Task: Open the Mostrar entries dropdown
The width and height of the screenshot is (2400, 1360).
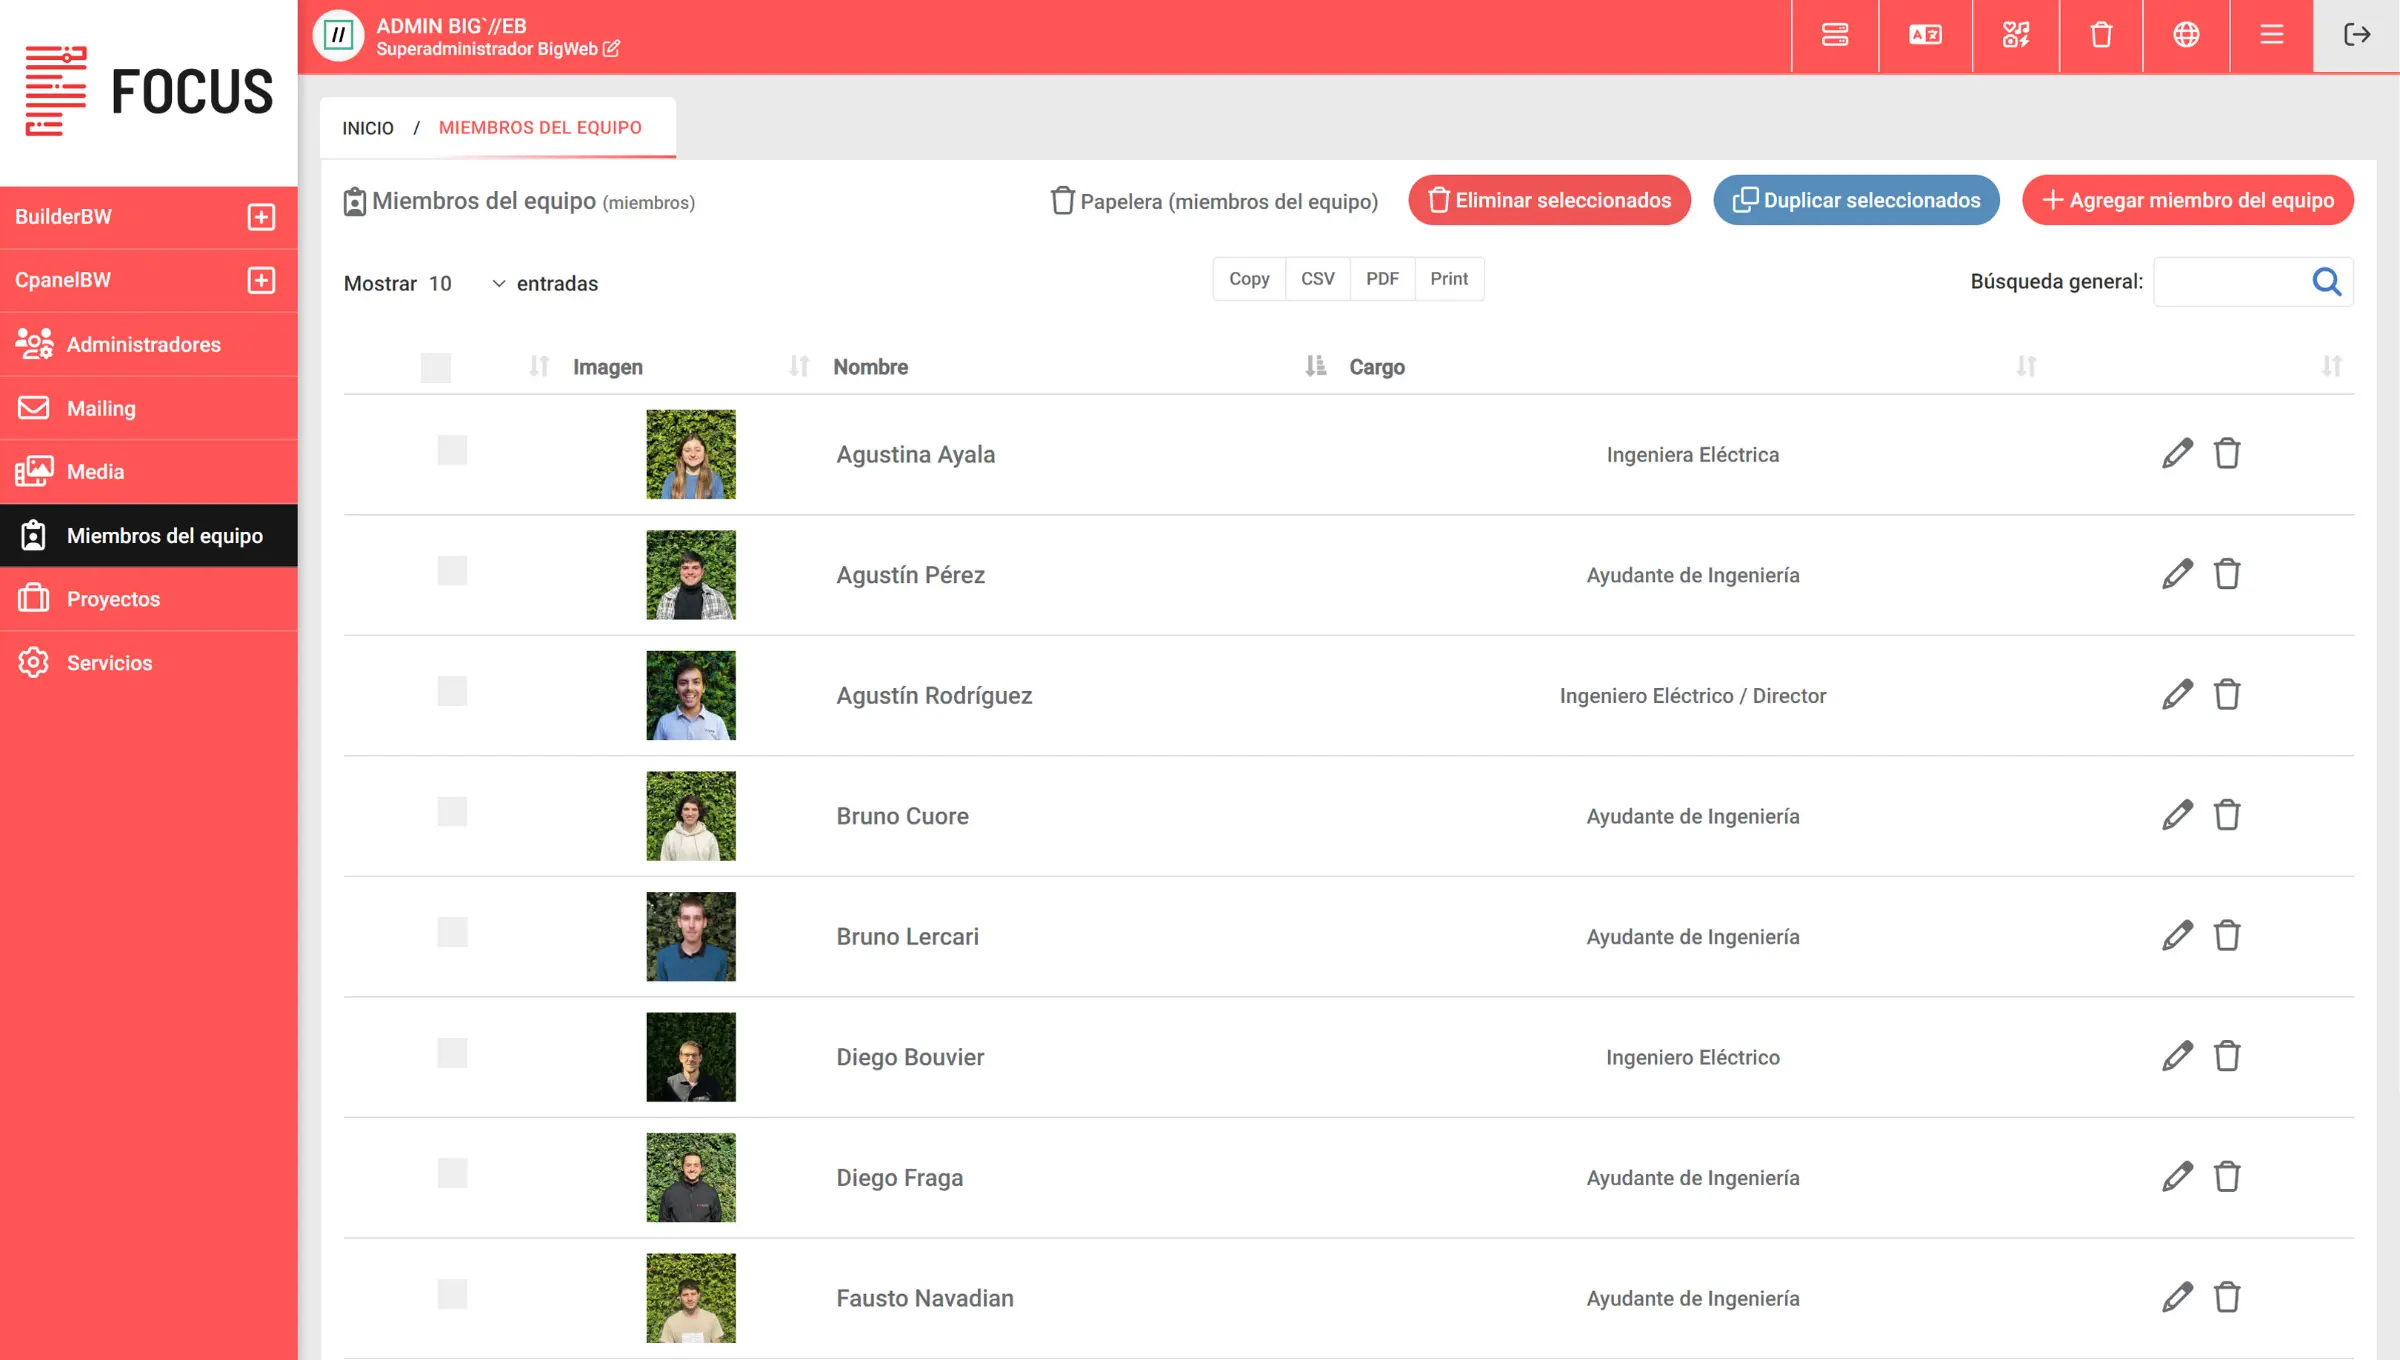Action: [x=467, y=284]
